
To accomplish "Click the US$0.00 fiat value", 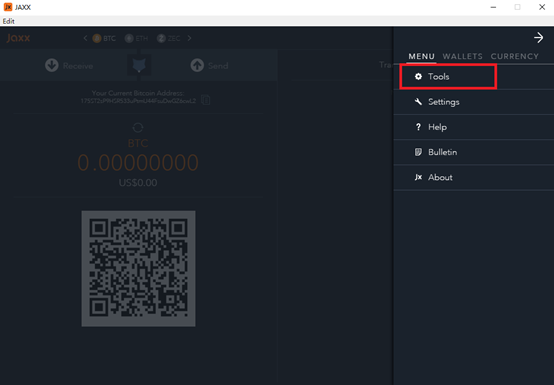I will point(138,183).
